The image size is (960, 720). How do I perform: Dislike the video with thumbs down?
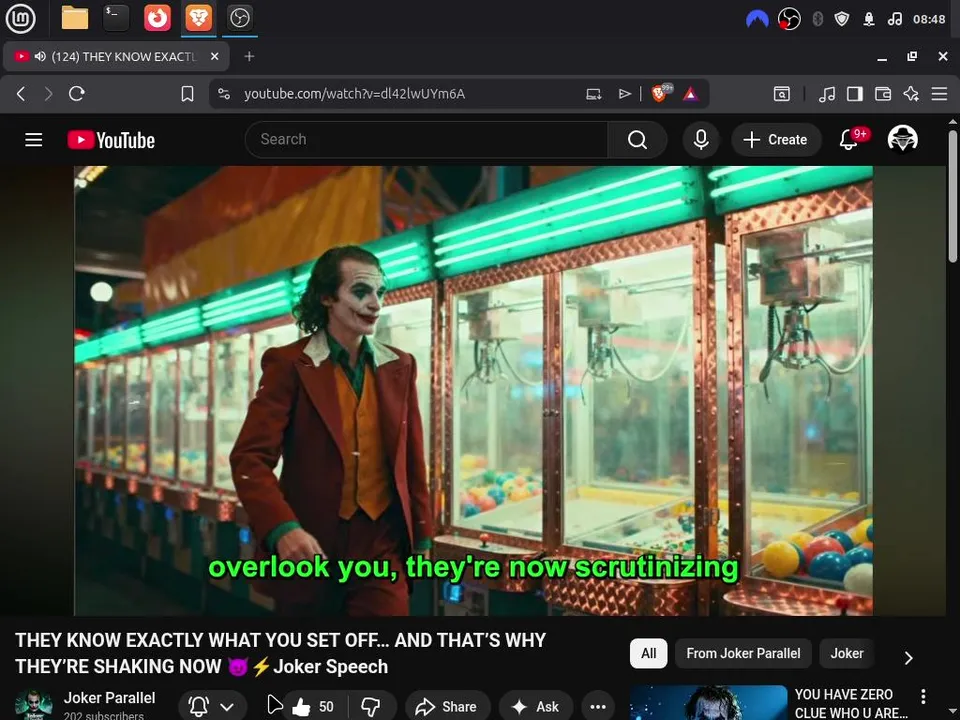[371, 707]
